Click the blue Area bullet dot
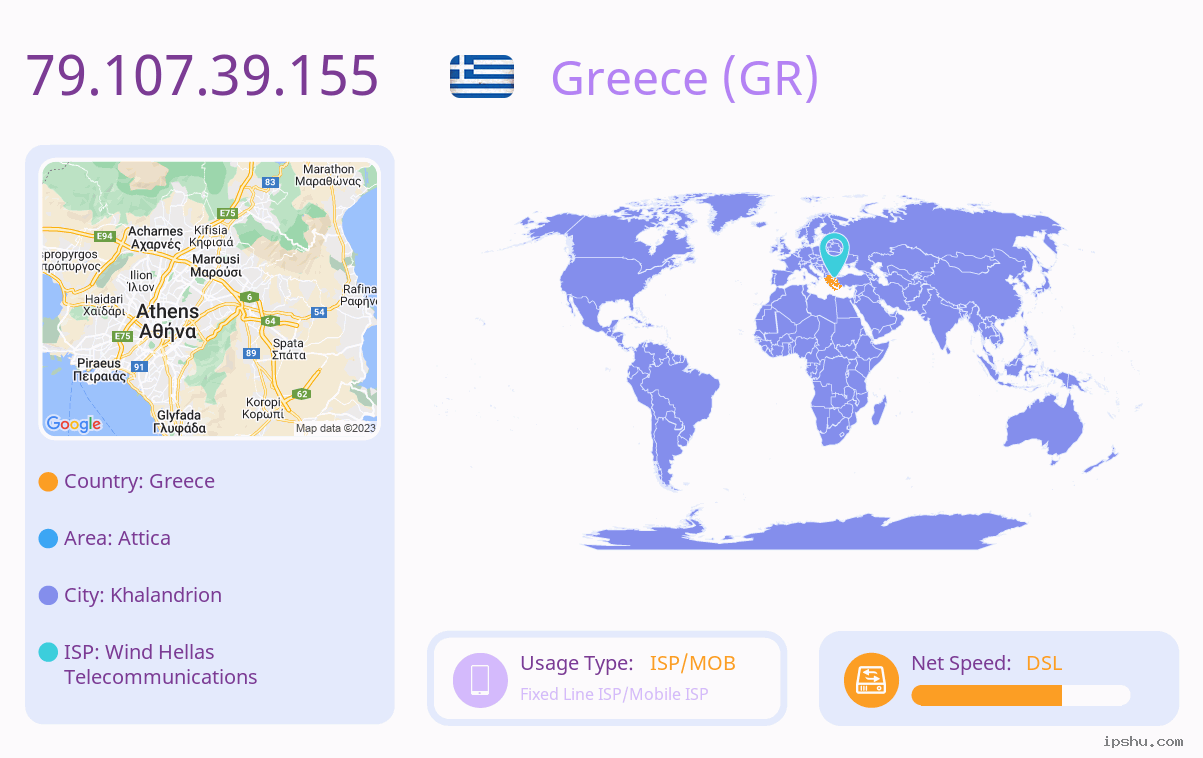 (x=48, y=539)
